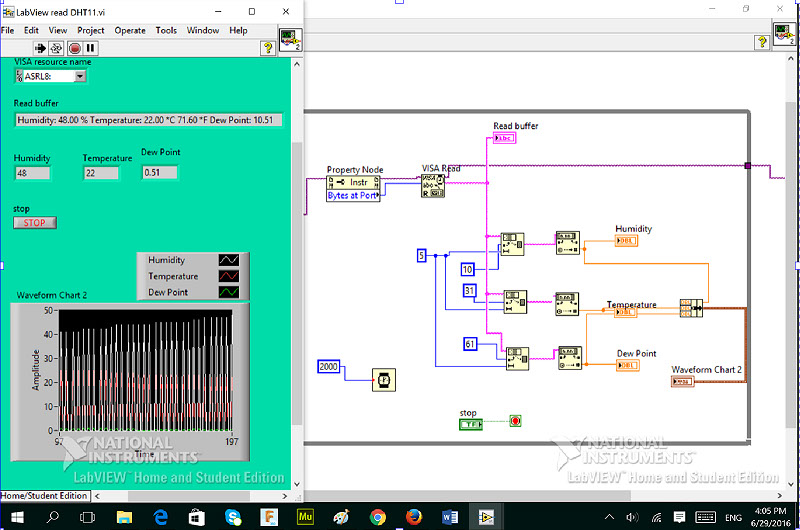Open the File menu
The image size is (800, 530).
[8, 30]
